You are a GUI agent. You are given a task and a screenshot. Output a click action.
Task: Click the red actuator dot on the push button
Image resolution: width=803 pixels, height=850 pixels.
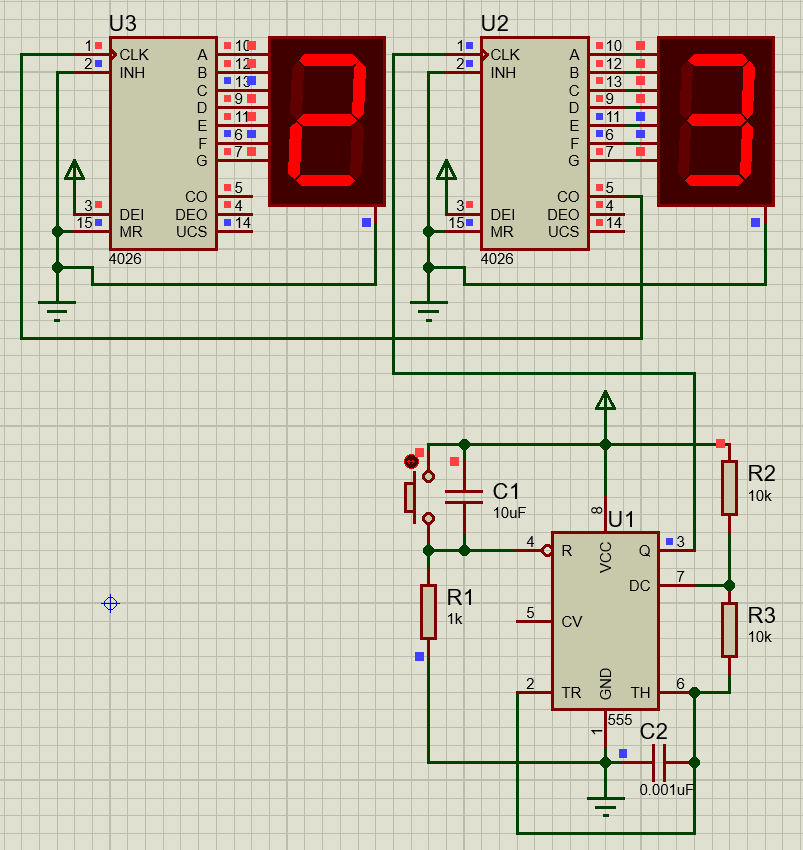pyautogui.click(x=411, y=461)
